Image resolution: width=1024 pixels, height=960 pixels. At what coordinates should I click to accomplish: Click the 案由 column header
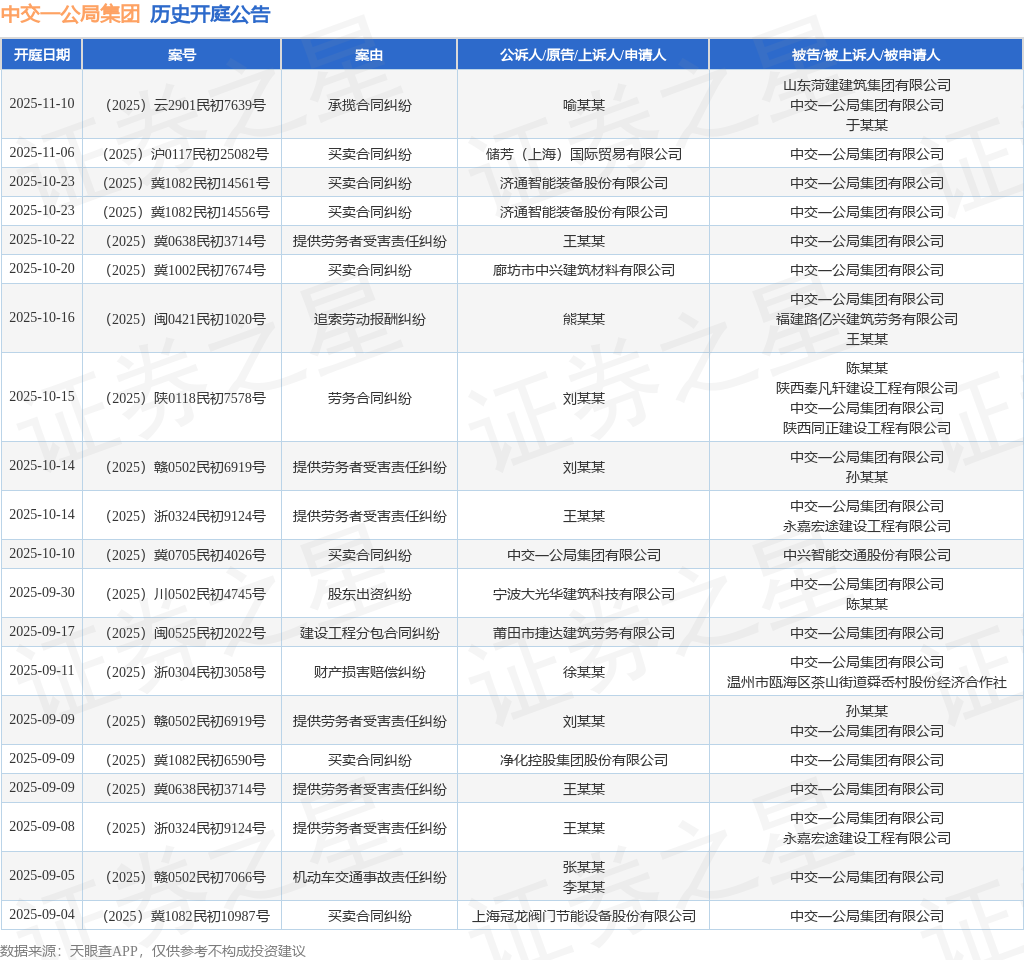(369, 55)
